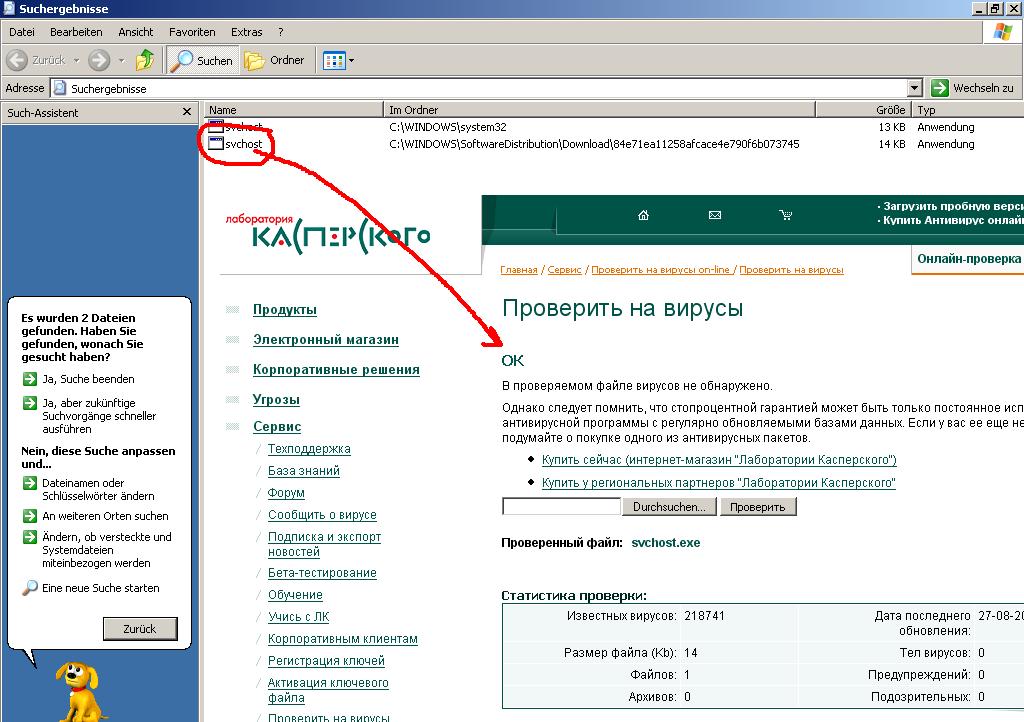Open the Техподдержка link
This screenshot has width=1024, height=722.
coord(309,449)
